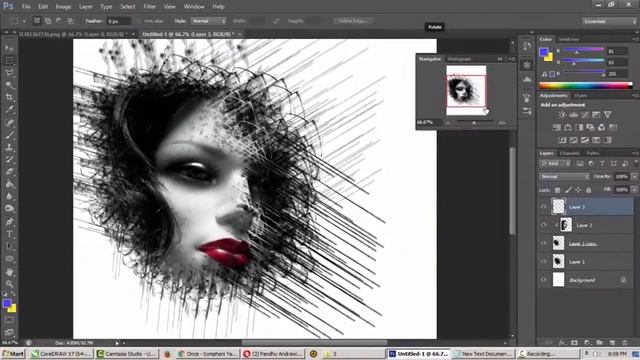
Task: Open CorelDRAW X7 in taskbar
Action: click(62, 354)
